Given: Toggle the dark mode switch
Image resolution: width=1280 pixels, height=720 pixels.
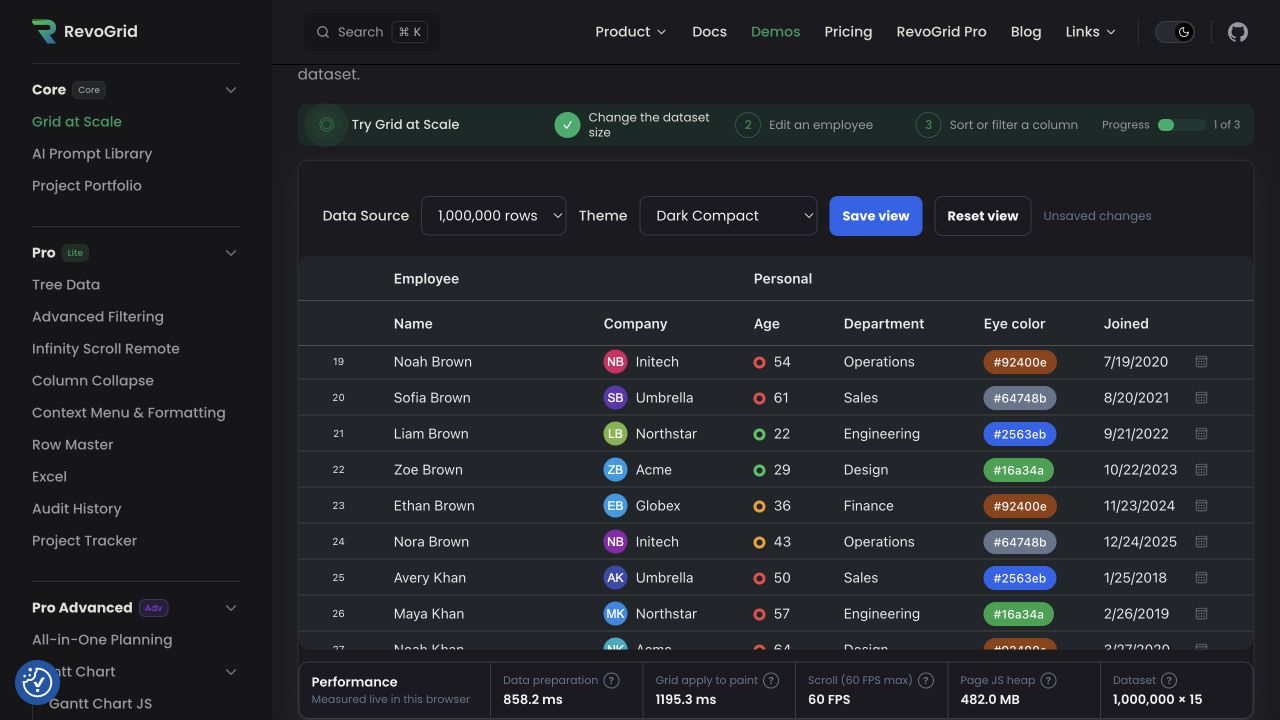Looking at the screenshot, I should pos(1175,32).
